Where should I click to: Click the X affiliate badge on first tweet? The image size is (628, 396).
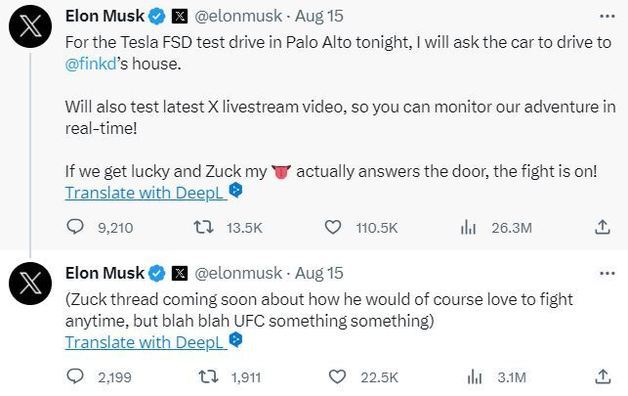click(x=180, y=16)
